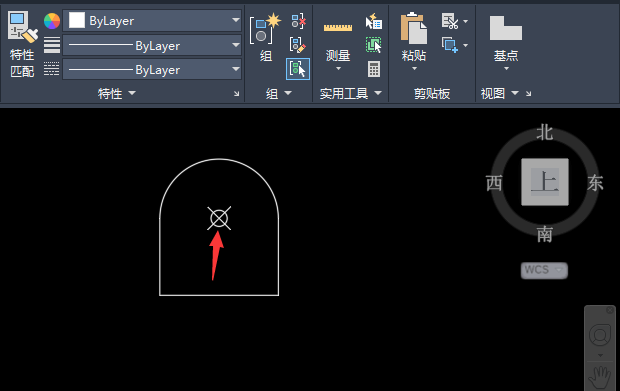Click the Quick Select icon

coord(374,21)
